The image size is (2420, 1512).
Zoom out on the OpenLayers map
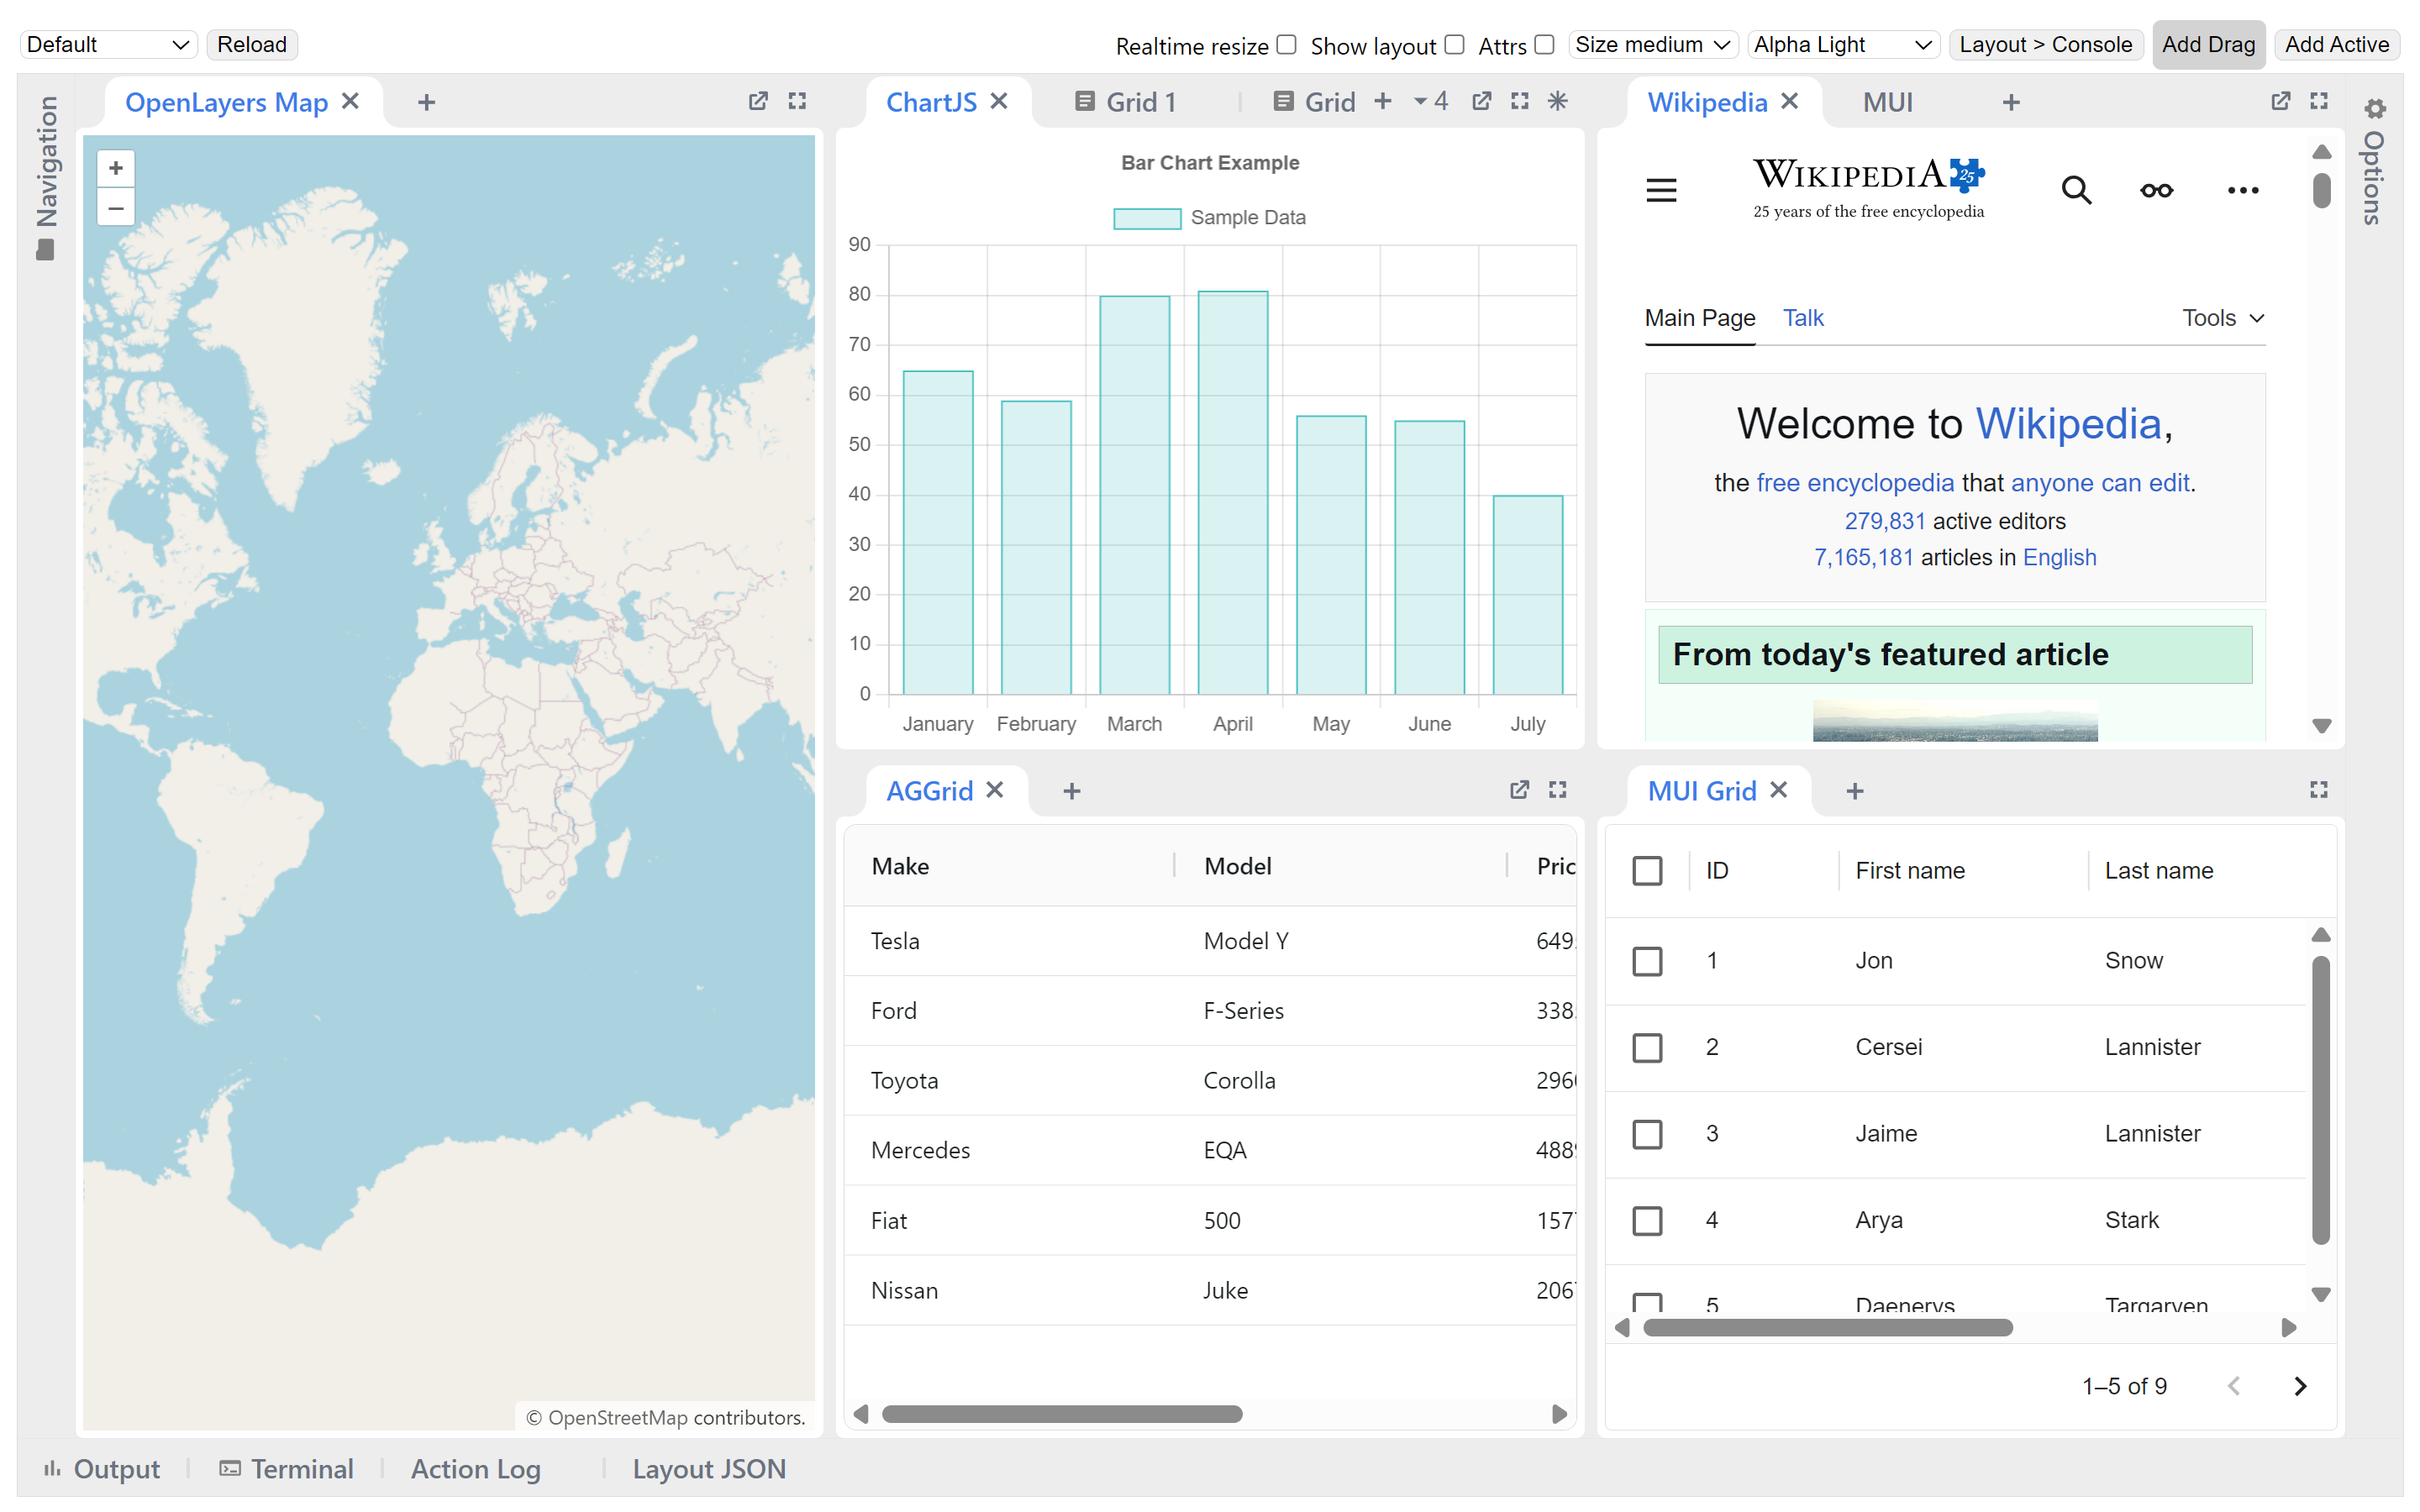[x=116, y=208]
